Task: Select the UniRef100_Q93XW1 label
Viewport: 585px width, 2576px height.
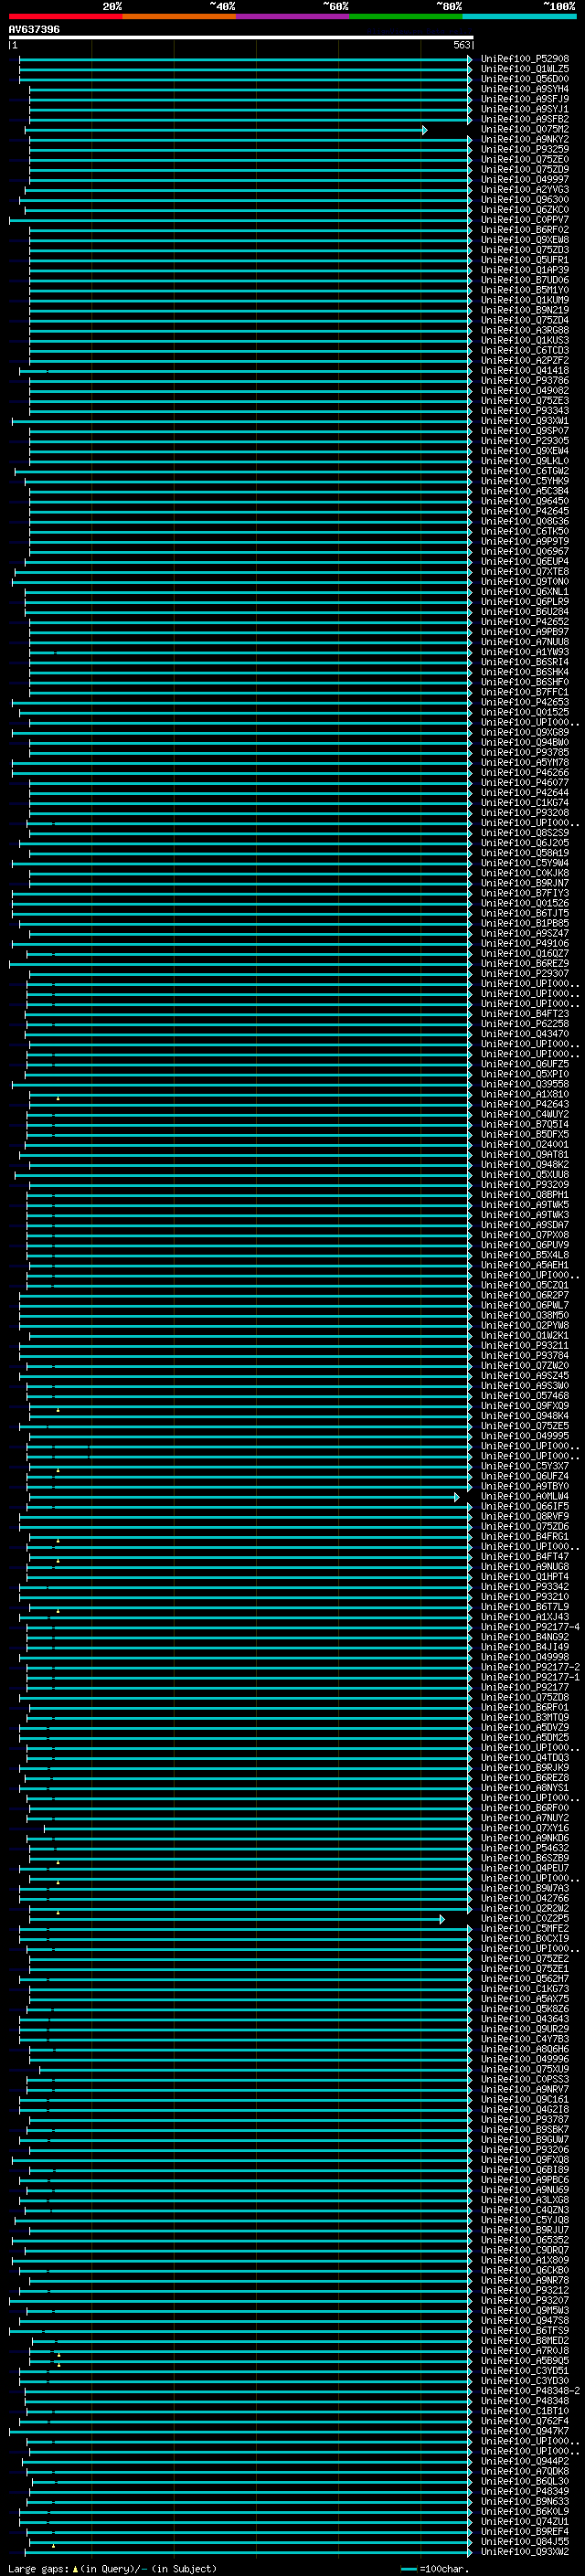Action: pyautogui.click(x=524, y=421)
